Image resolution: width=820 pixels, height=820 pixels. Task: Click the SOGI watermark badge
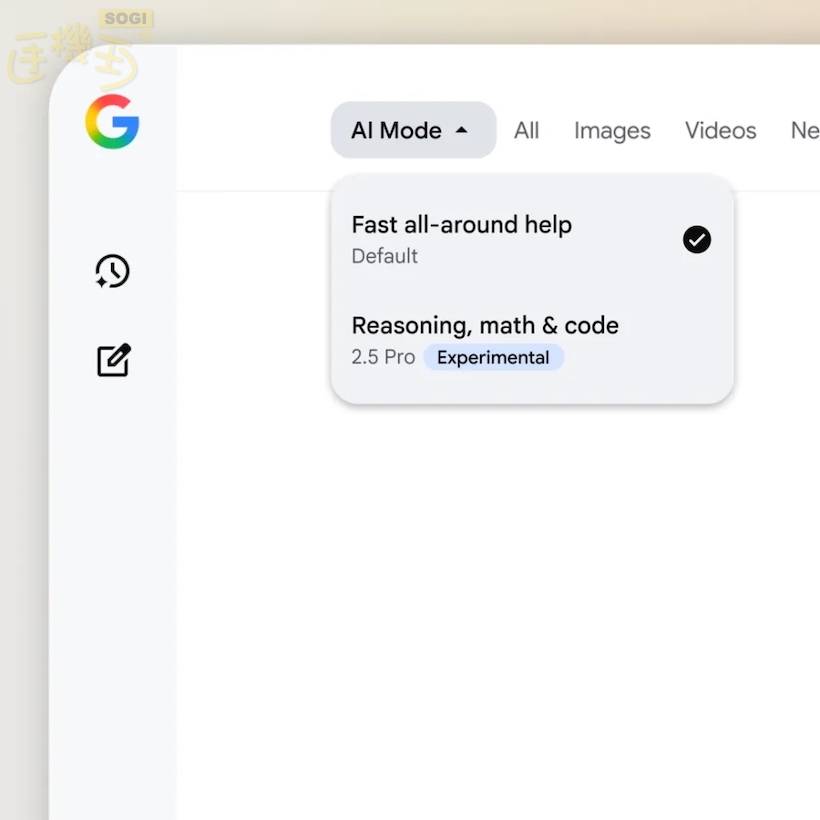[x=124, y=20]
